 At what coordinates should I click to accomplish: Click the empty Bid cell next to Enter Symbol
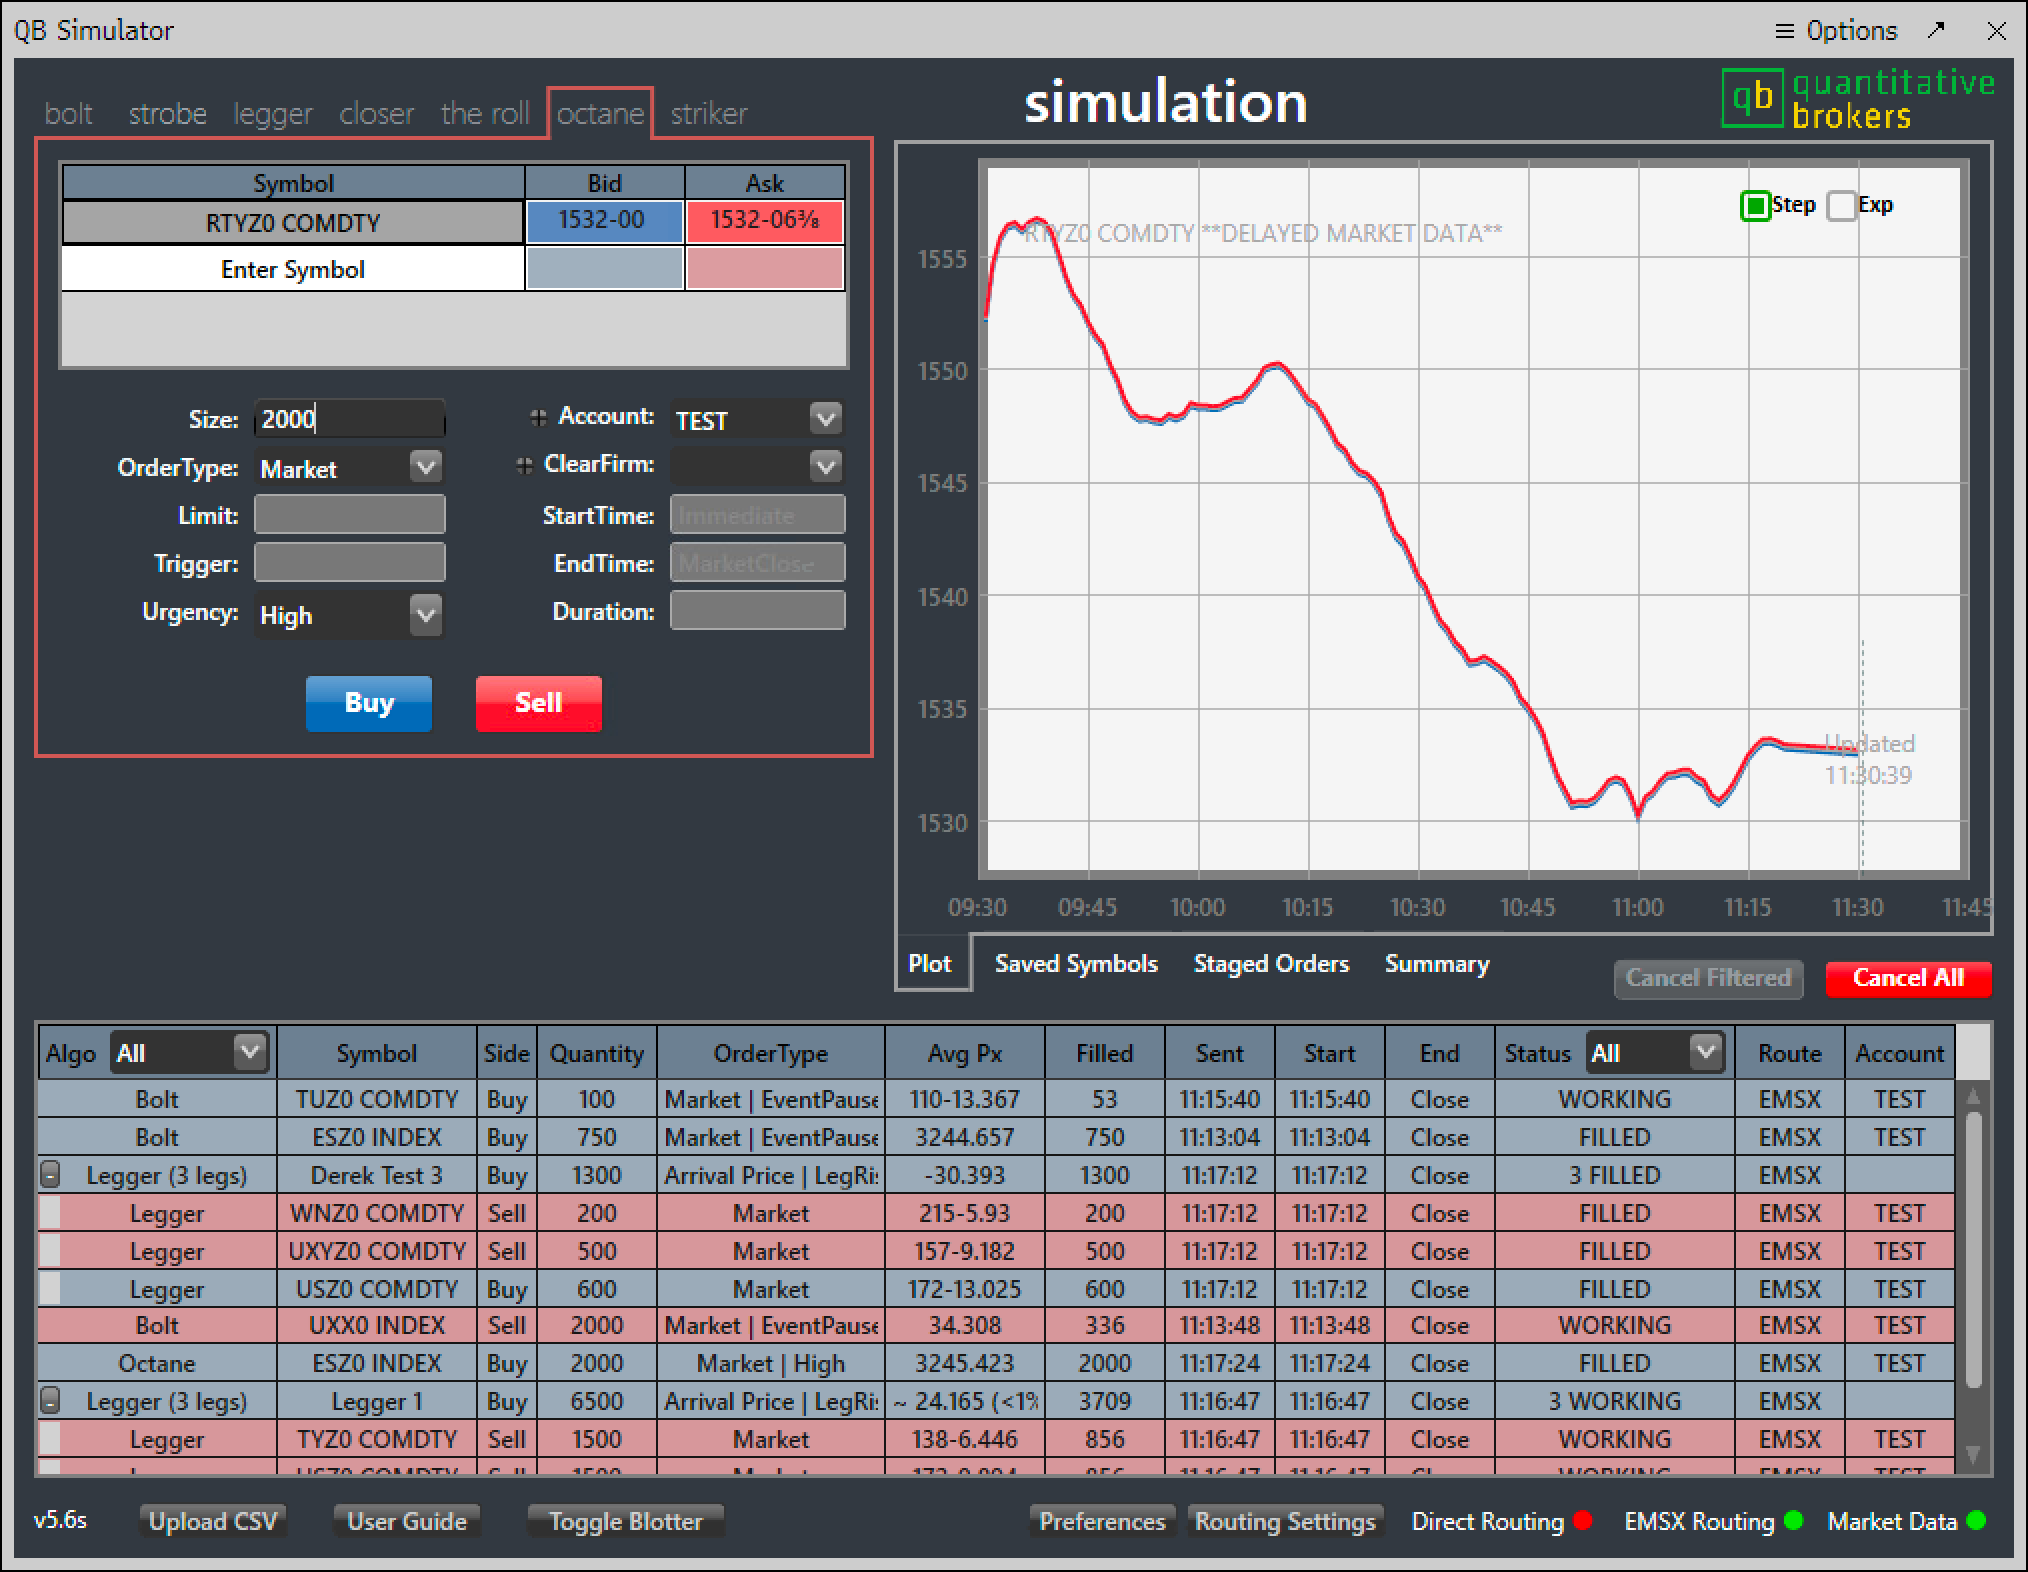(x=604, y=269)
